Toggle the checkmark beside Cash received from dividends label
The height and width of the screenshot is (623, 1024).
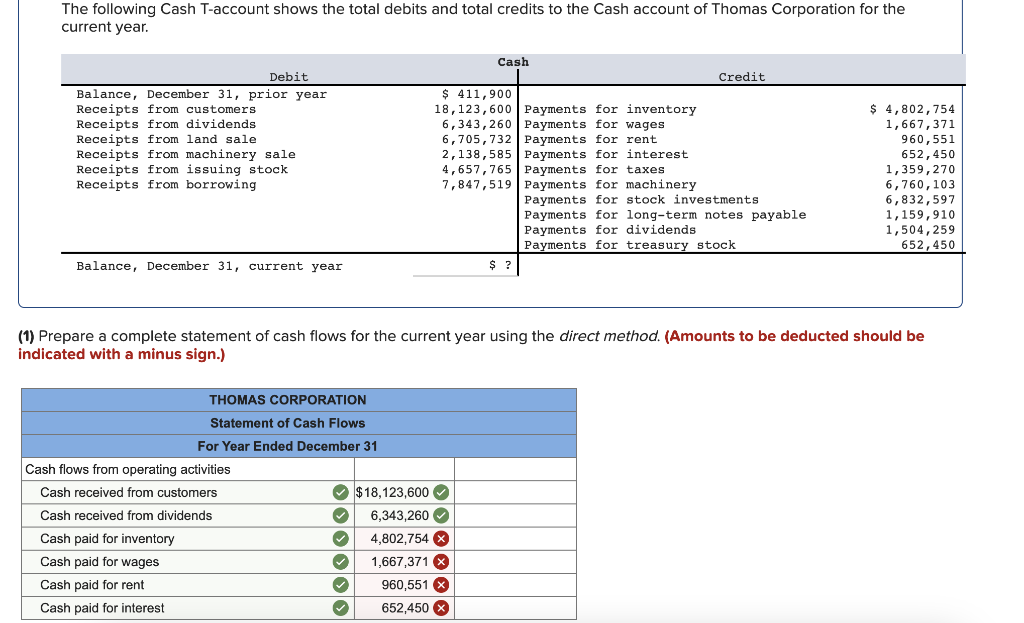click(x=339, y=515)
